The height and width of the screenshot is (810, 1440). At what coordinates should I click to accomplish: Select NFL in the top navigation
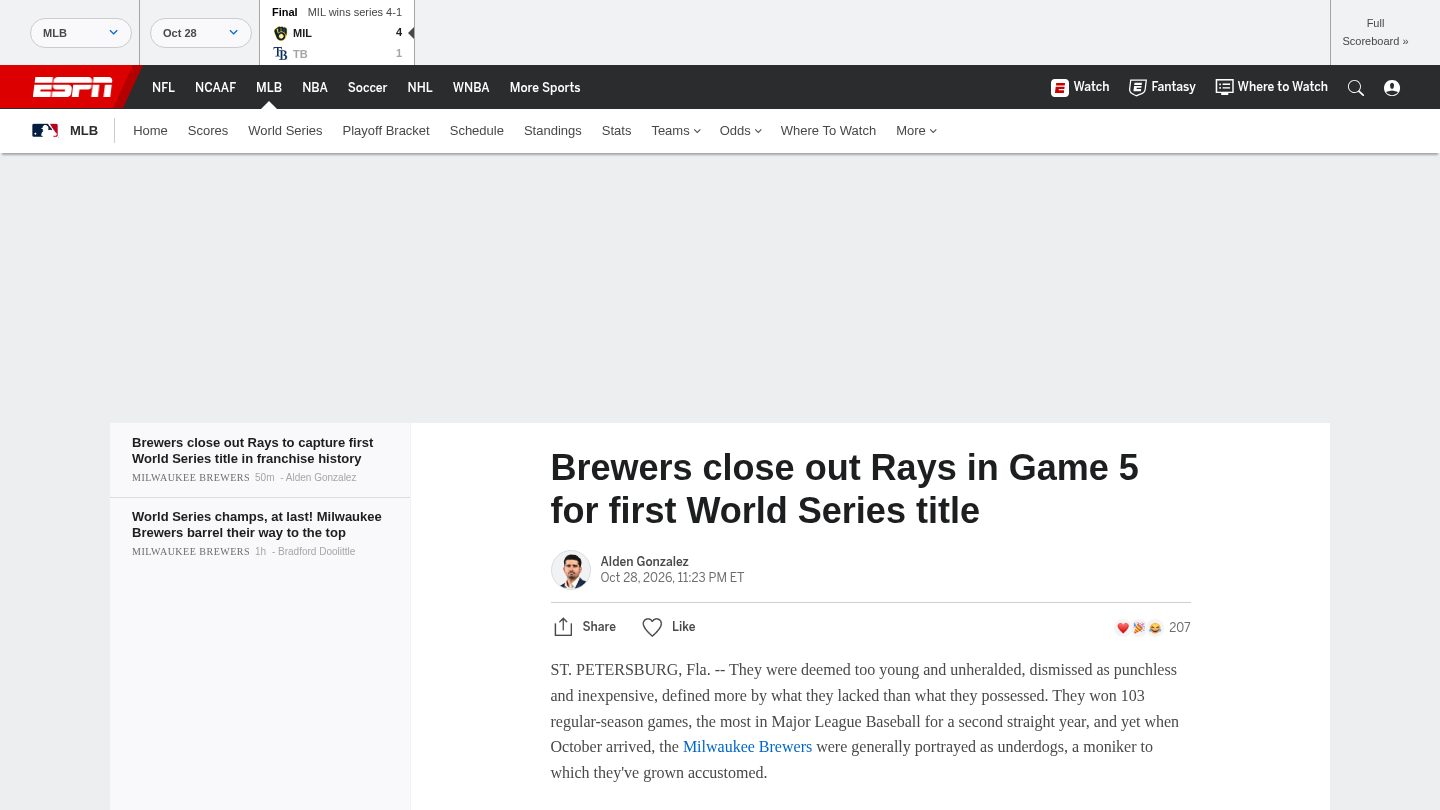[x=163, y=88]
